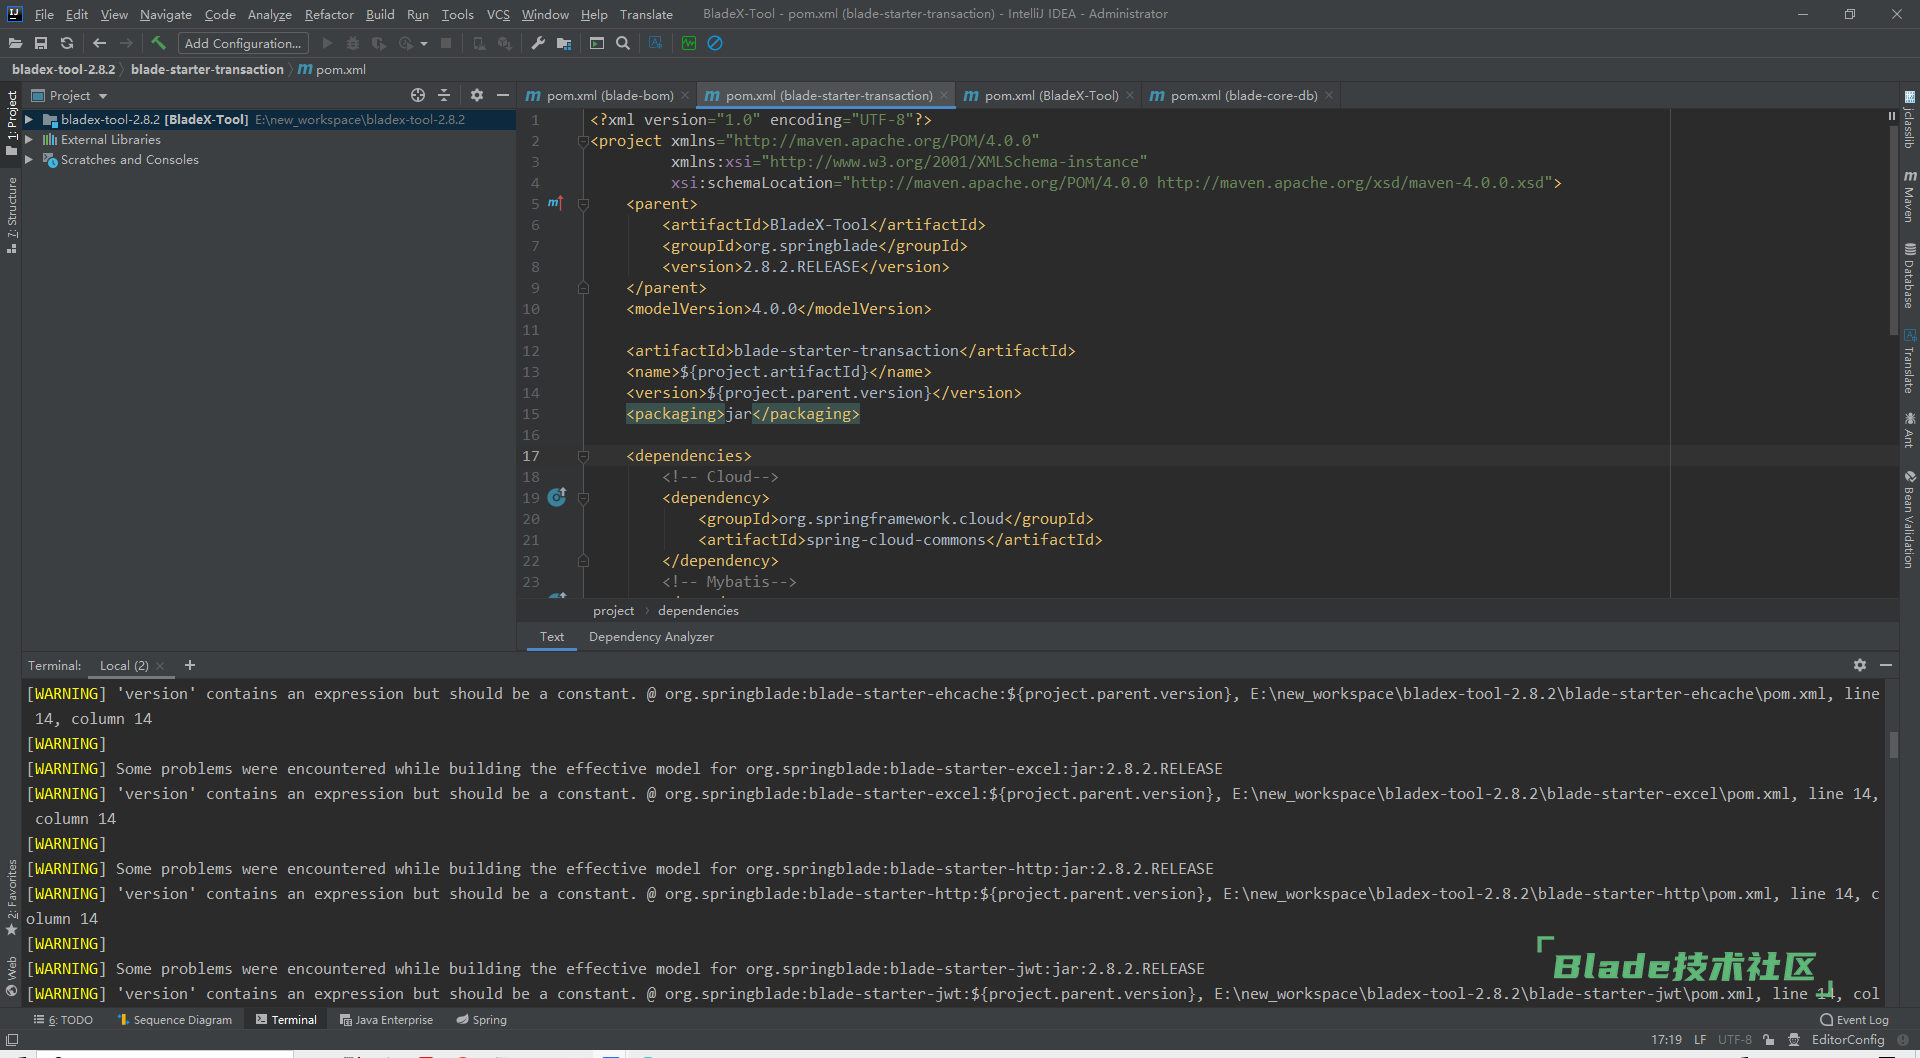Open the Add Configuration selector
1920x1058 pixels.
tap(243, 43)
